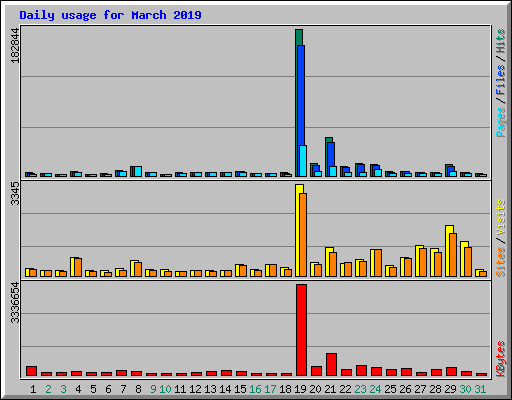
Task: Click green weekend day label 2
Action: point(48,389)
